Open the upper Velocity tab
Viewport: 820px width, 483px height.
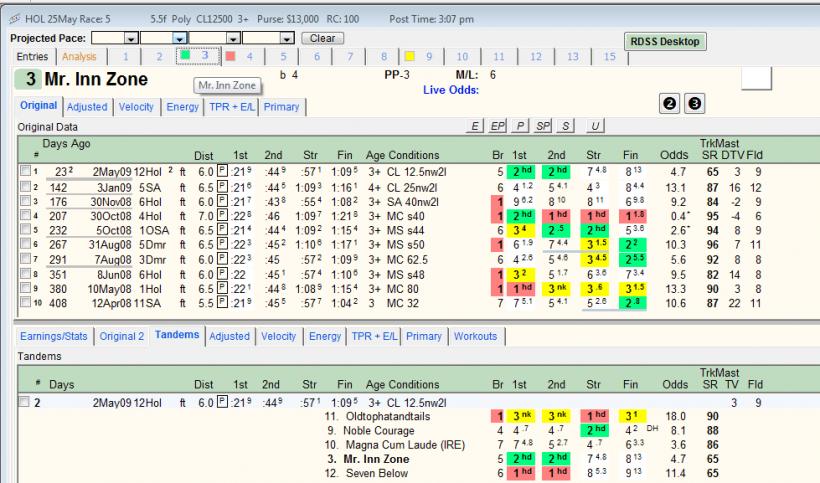136,107
